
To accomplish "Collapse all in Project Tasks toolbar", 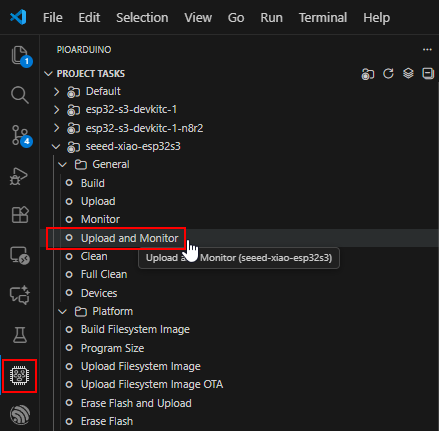I will [428, 73].
